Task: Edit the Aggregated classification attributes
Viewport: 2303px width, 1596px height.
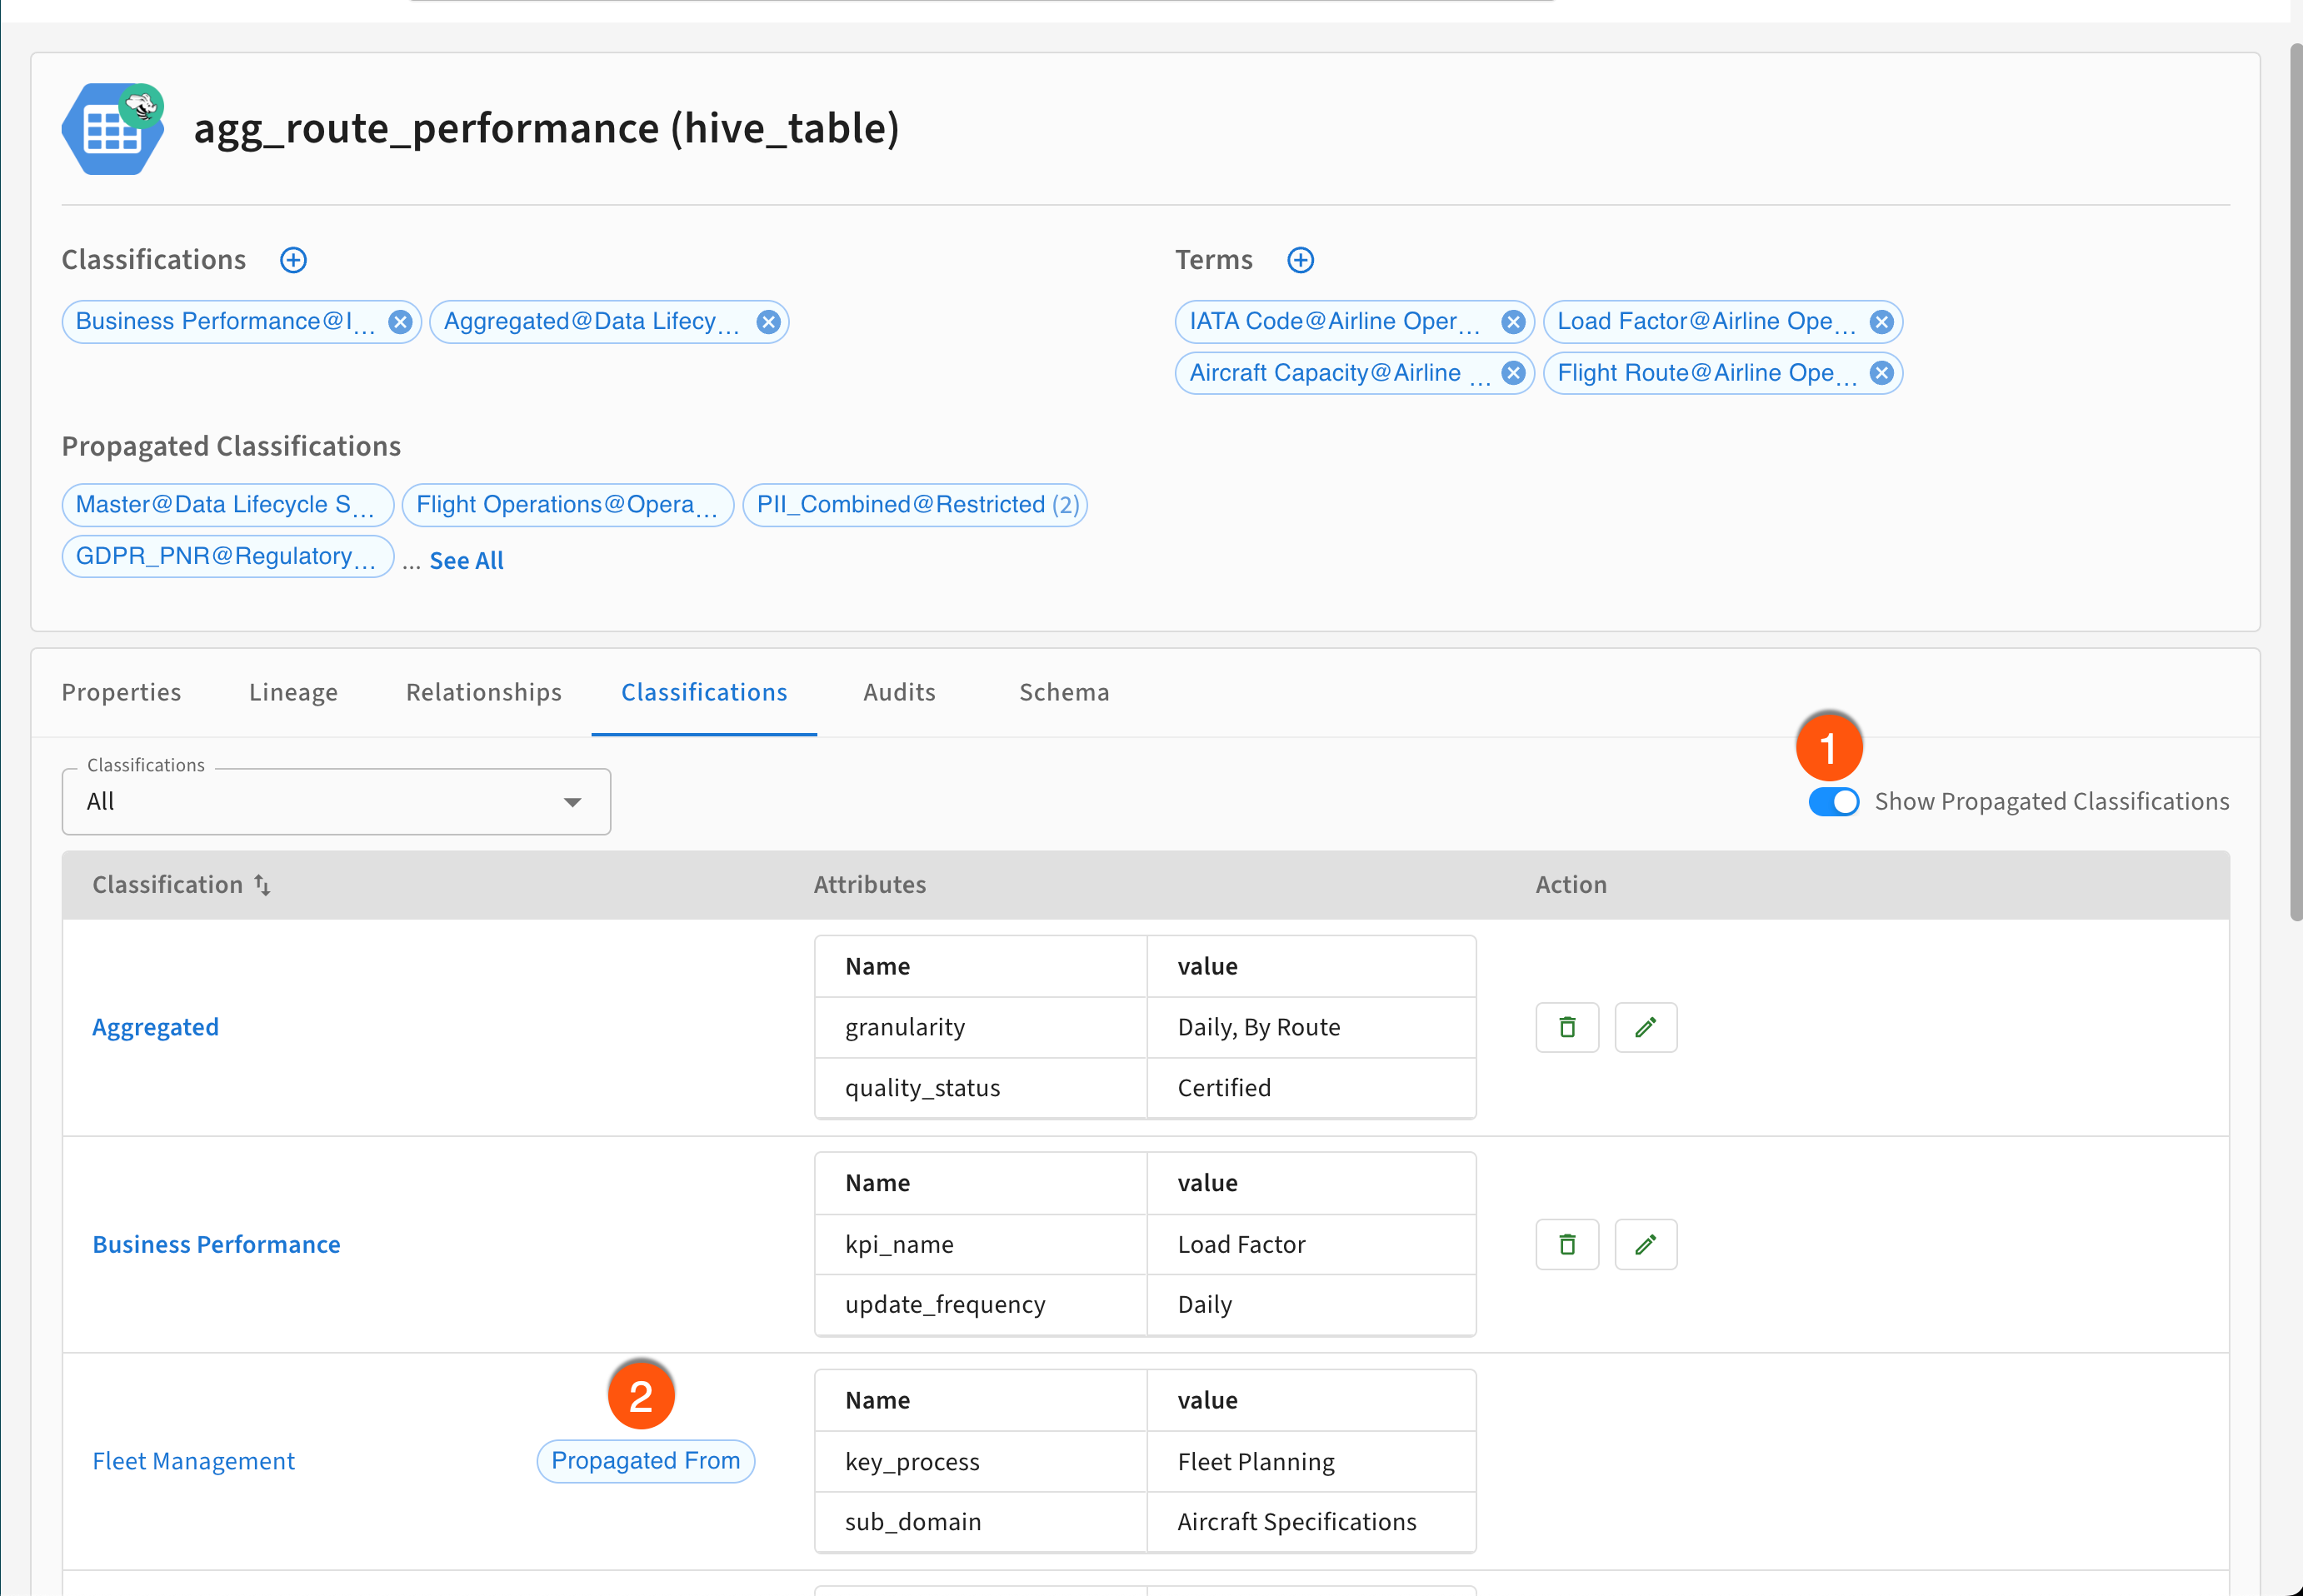Action: (1645, 1027)
